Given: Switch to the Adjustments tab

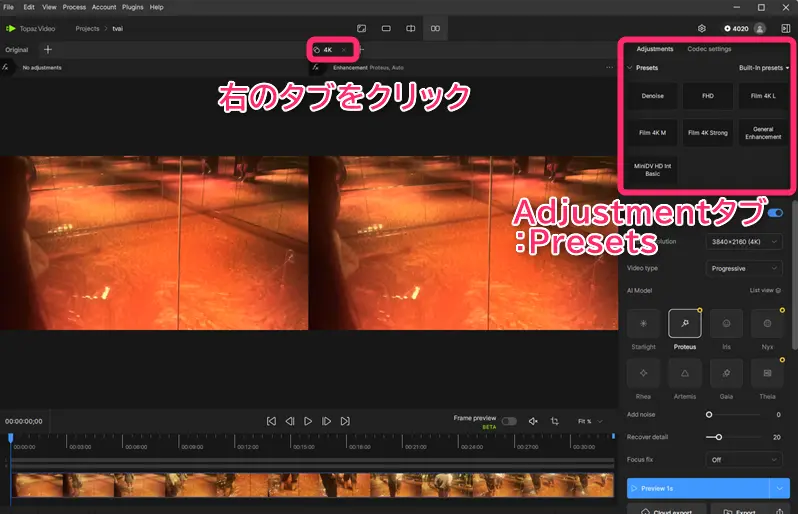Looking at the screenshot, I should point(654,49).
